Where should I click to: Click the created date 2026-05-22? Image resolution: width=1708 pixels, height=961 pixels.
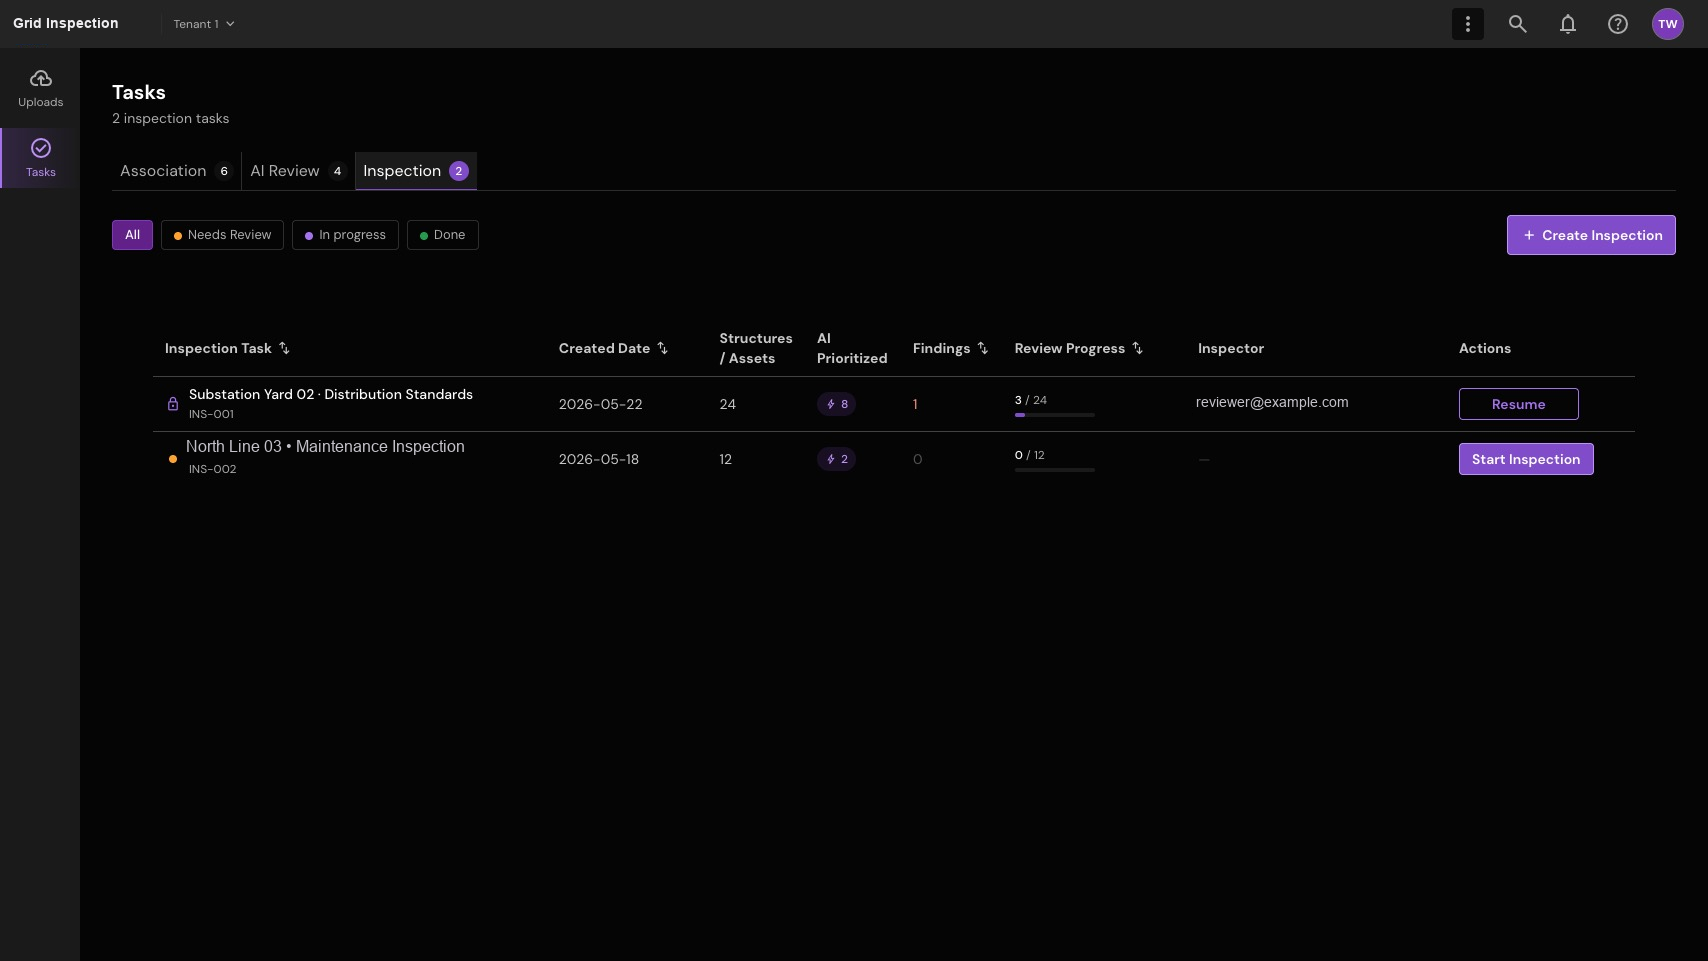tap(601, 404)
